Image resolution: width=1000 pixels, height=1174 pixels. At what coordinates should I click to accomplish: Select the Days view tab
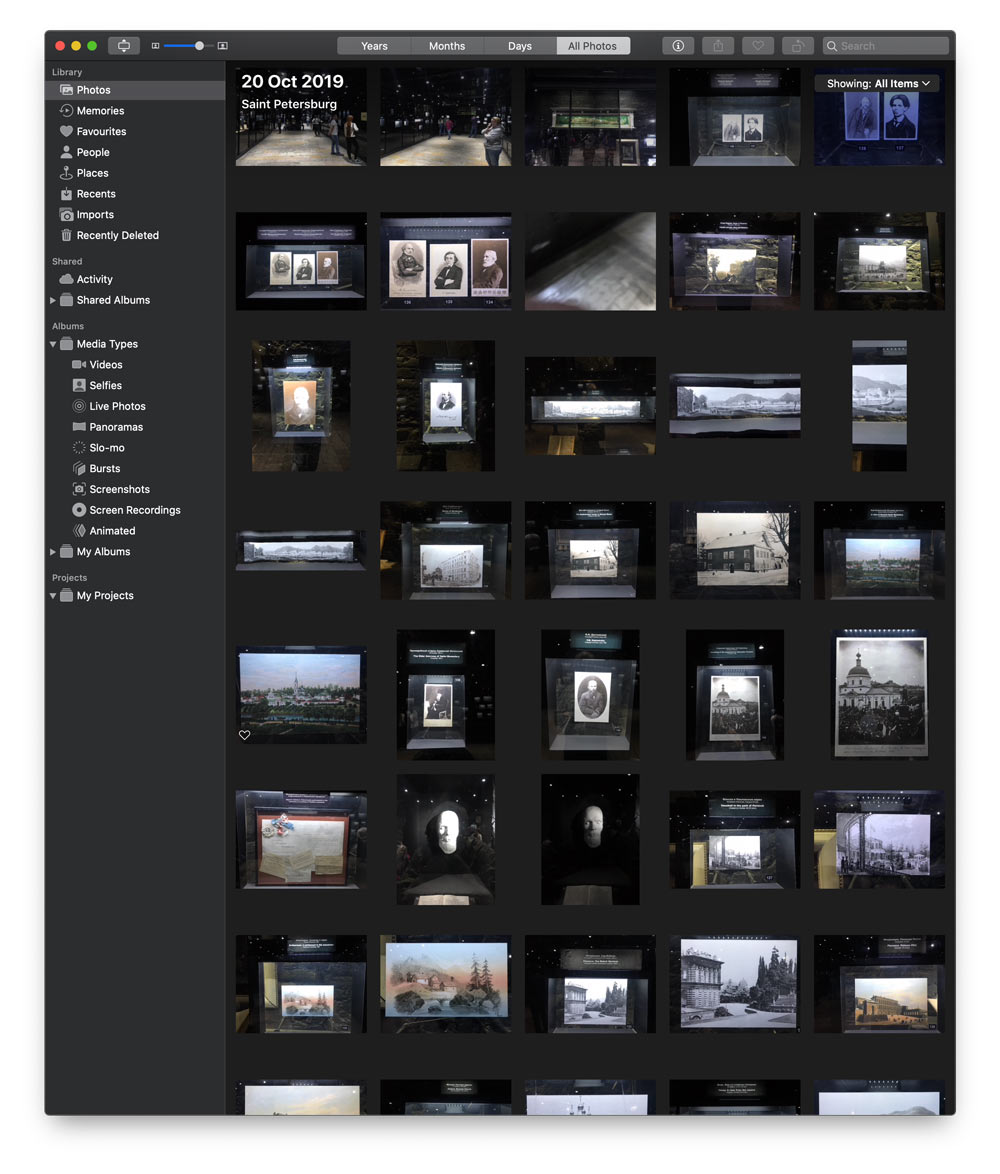[x=519, y=46]
